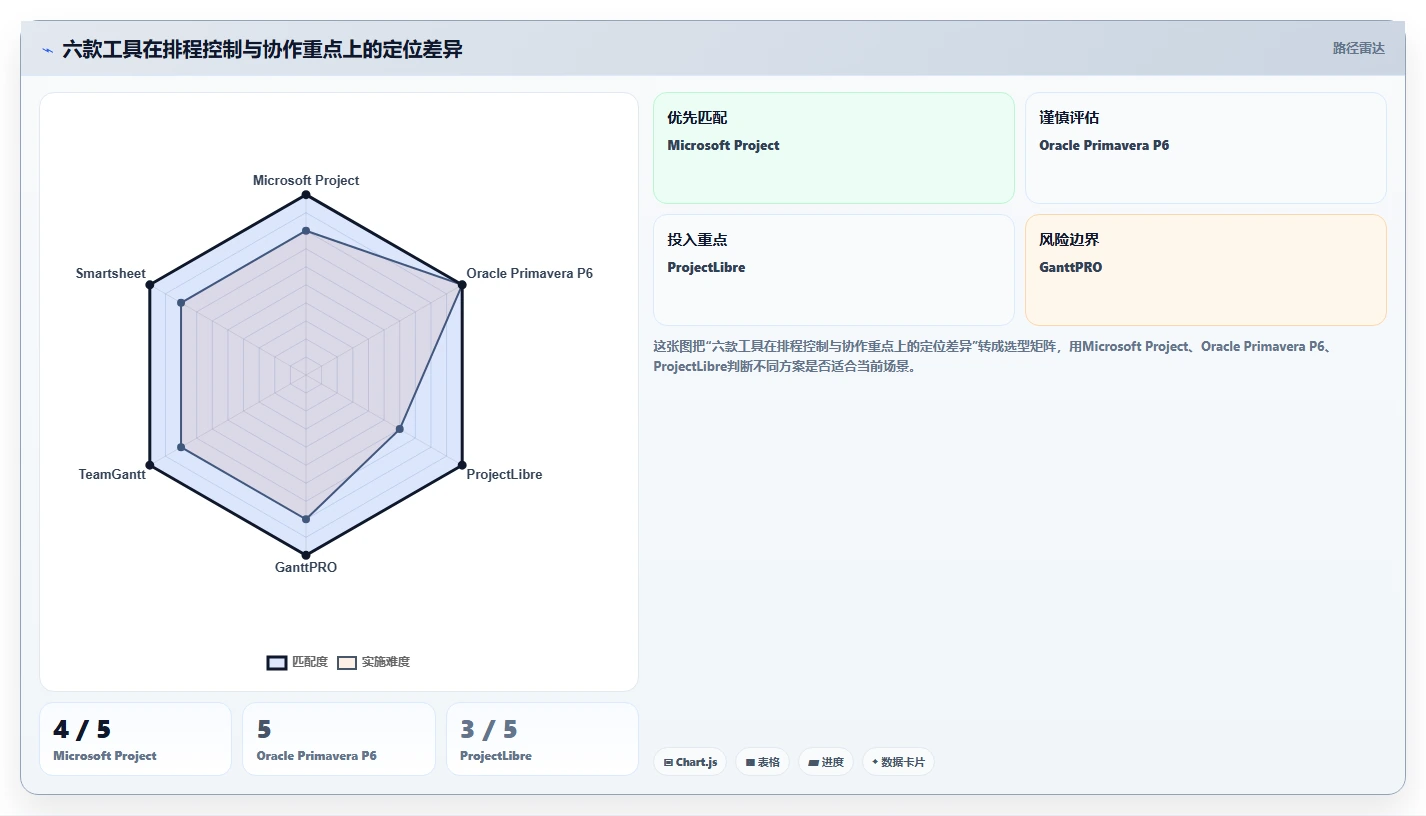Click the Oracle Primavera P6 radar axis label
Viewport: 1426px width, 816px height.
click(529, 273)
